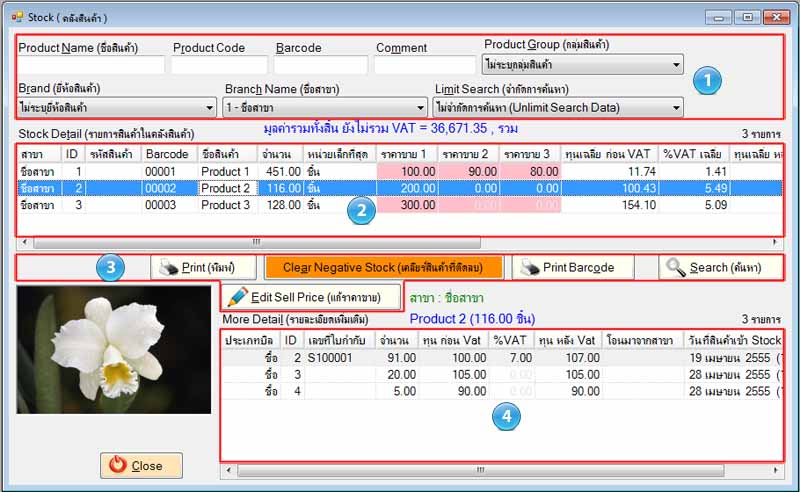Click price 3 cell 80.00 of Product 1

tap(544, 171)
